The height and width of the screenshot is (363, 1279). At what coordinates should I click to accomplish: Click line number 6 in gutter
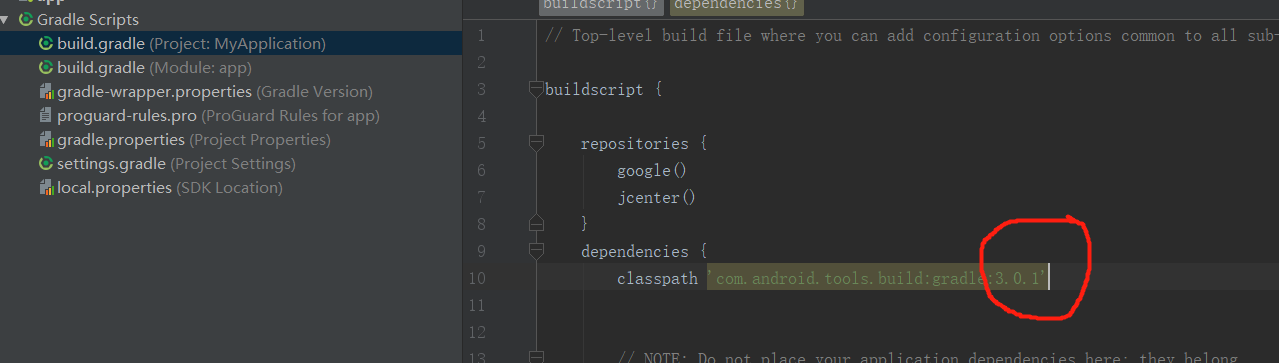(x=481, y=171)
